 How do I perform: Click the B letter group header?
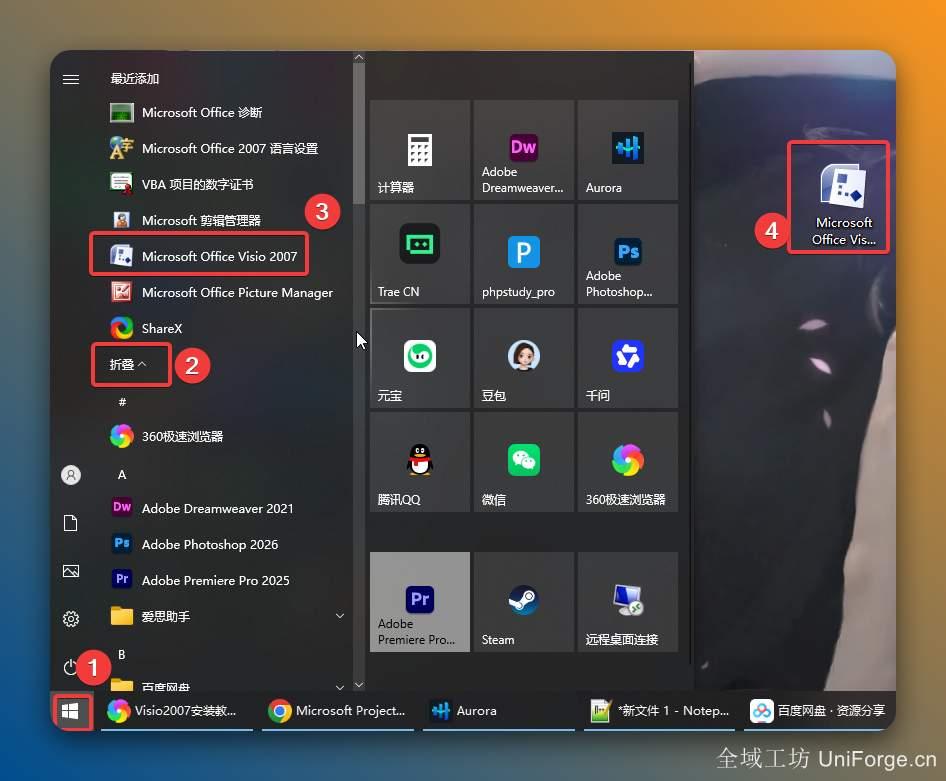(122, 654)
